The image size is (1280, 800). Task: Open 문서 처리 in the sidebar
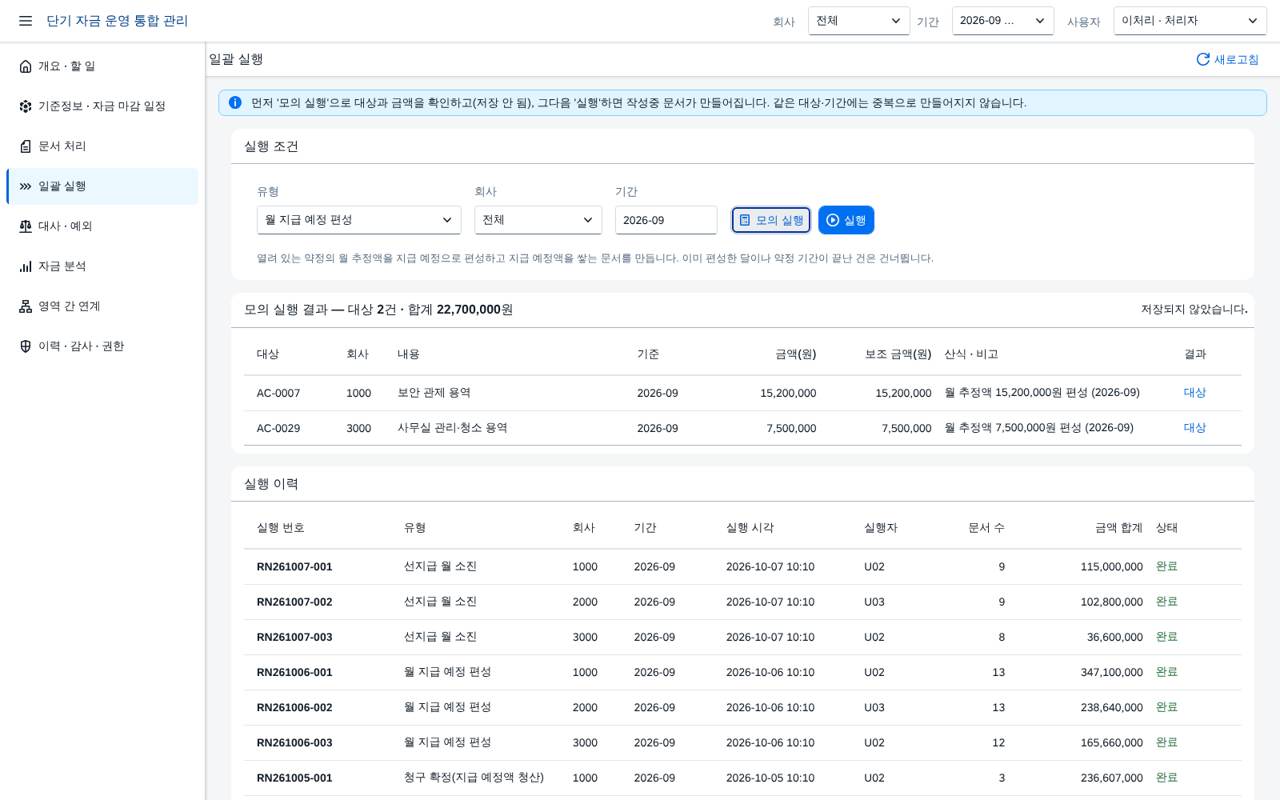click(x=102, y=146)
